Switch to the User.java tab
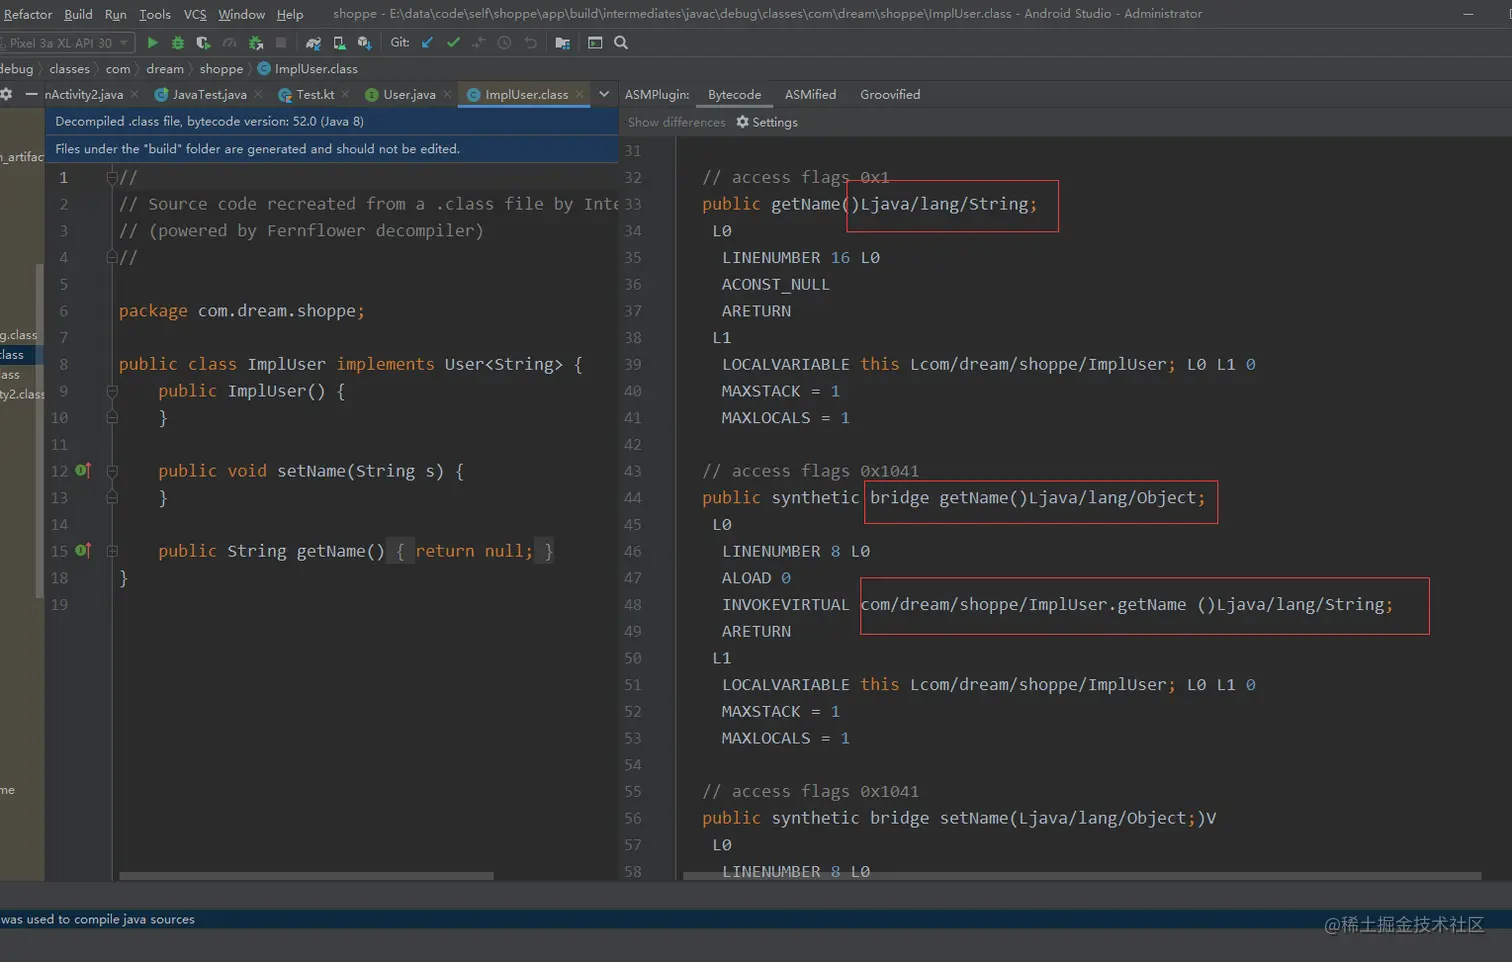Image resolution: width=1512 pixels, height=962 pixels. tap(409, 94)
